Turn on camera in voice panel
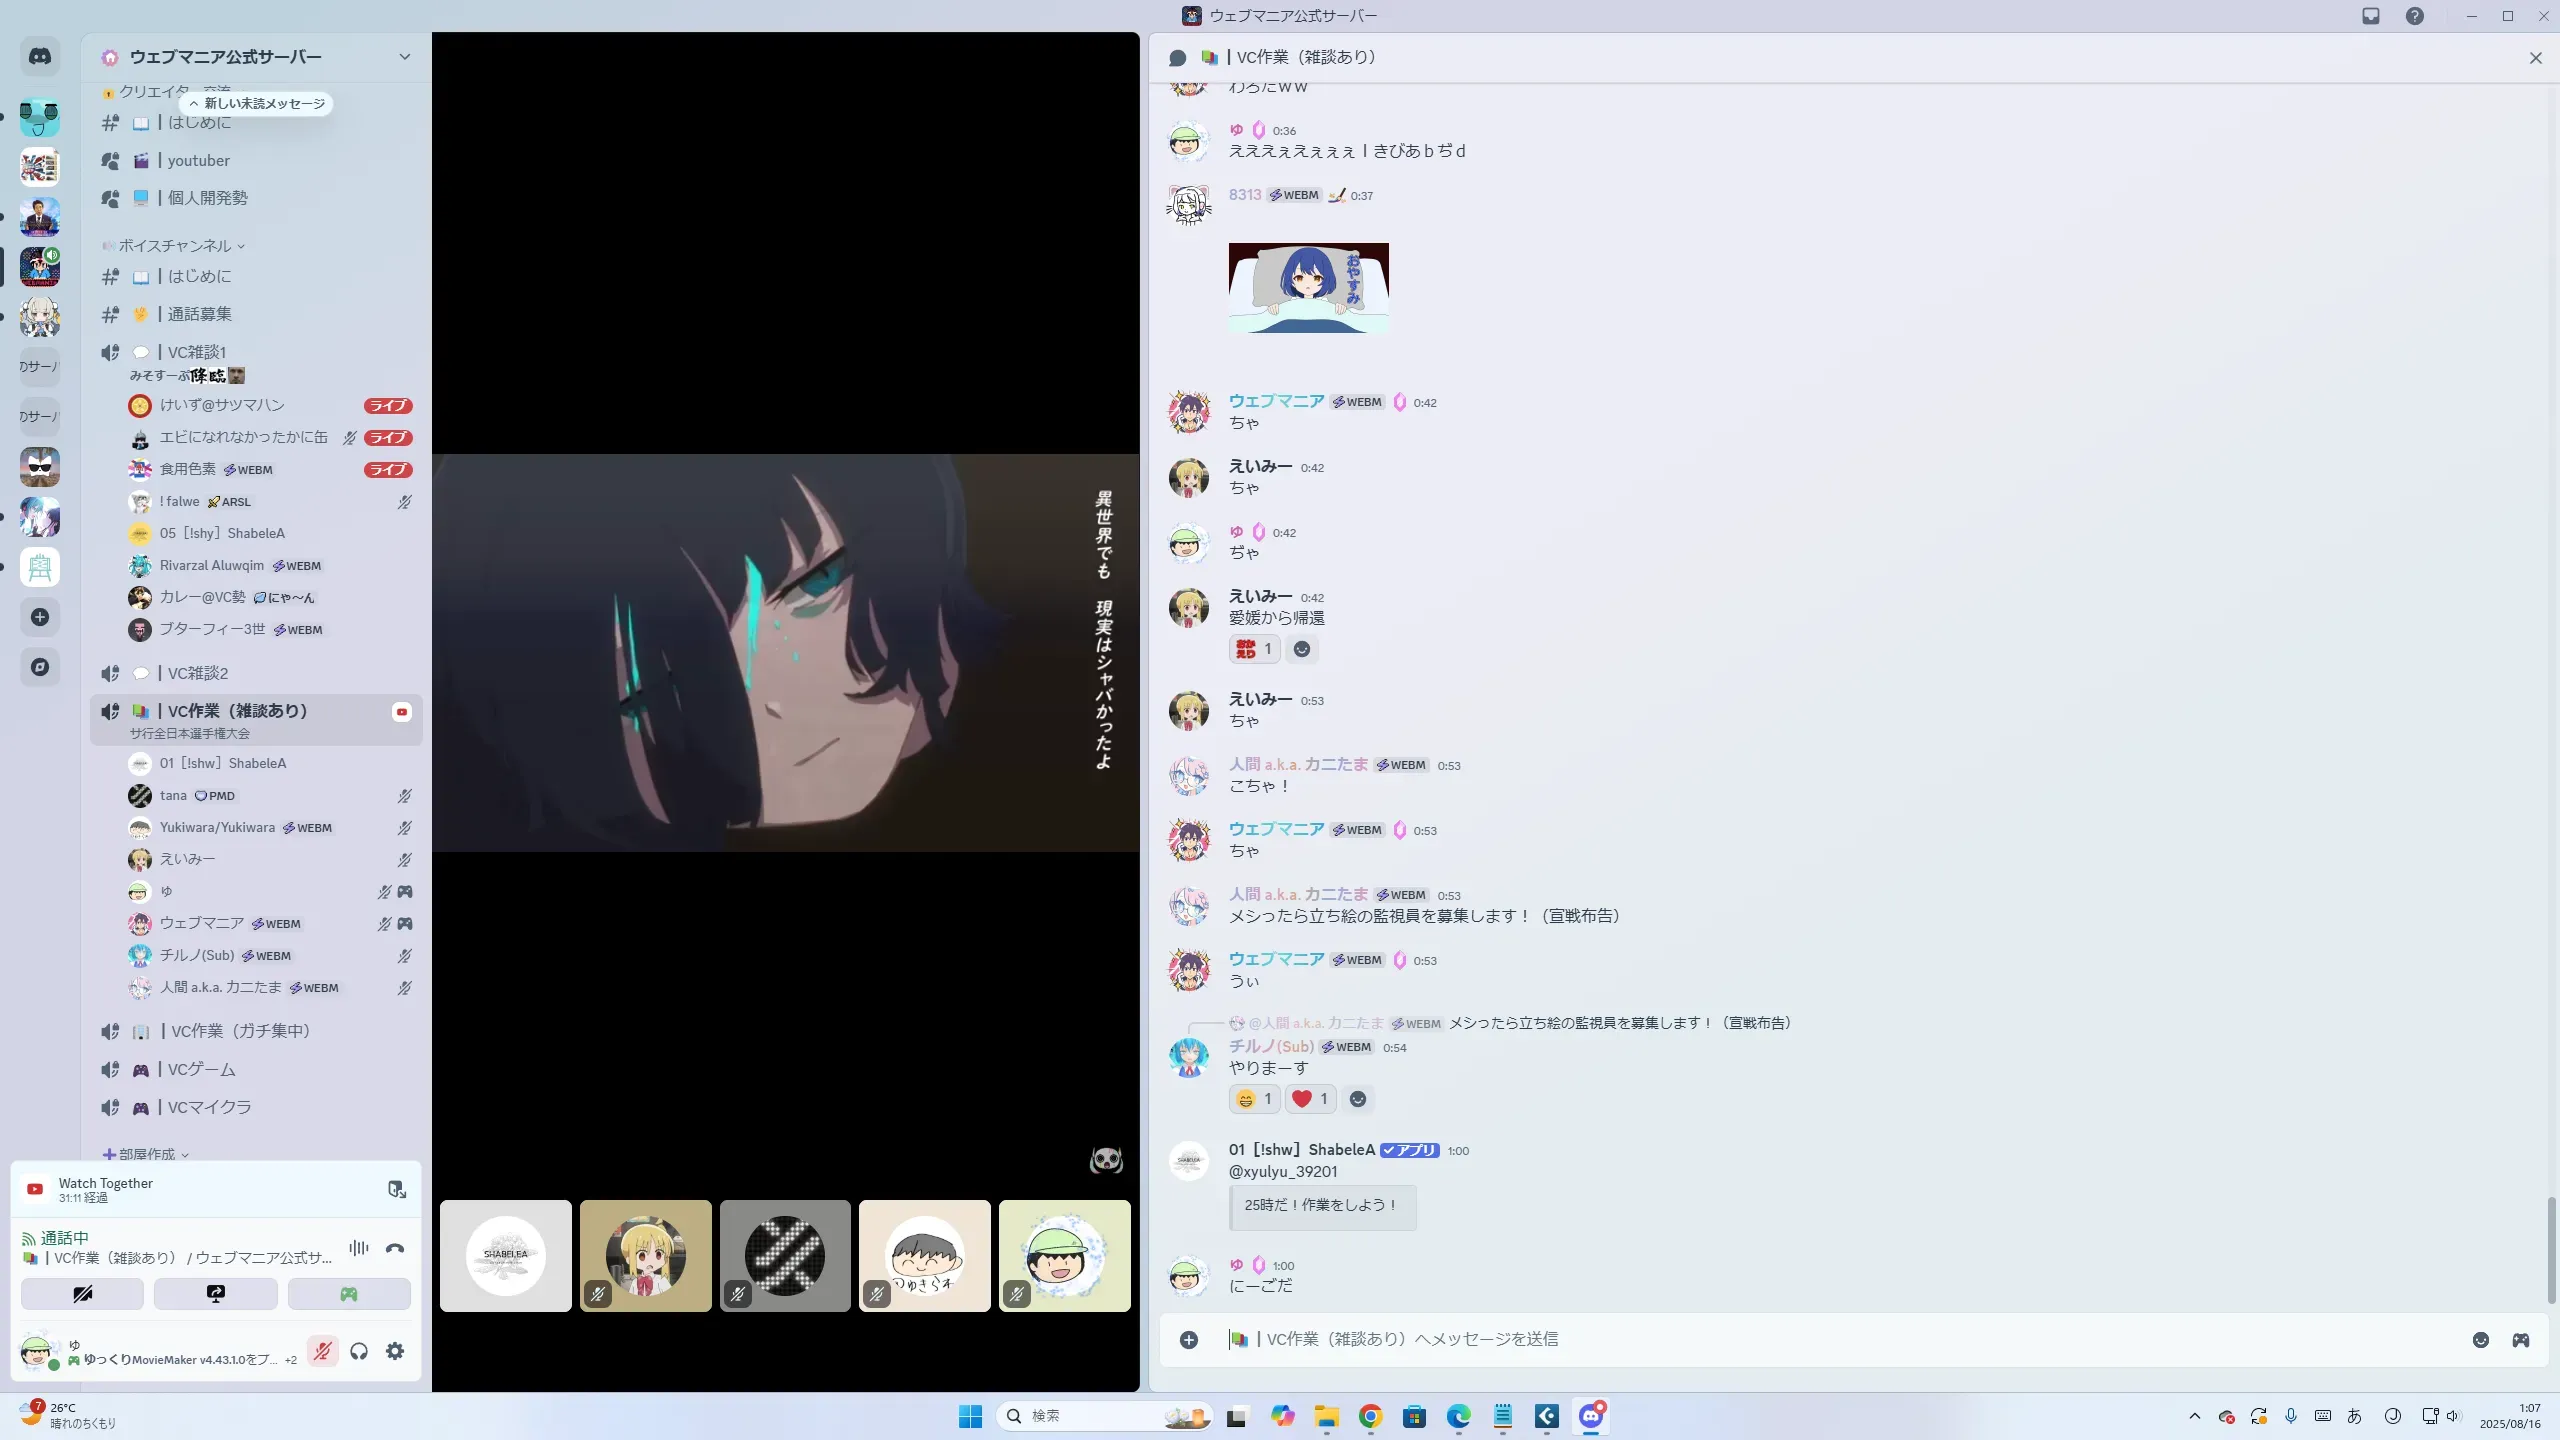The image size is (2560, 1440). coord(83,1294)
